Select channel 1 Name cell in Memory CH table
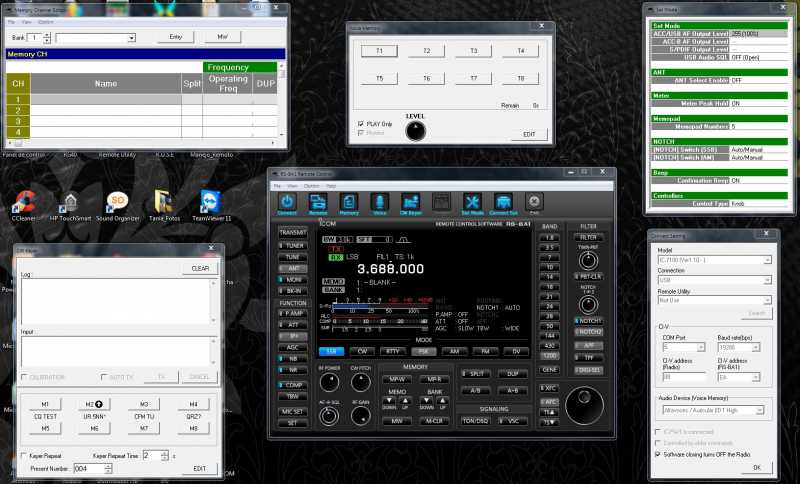Image resolution: width=800 pixels, height=484 pixels. [106, 99]
